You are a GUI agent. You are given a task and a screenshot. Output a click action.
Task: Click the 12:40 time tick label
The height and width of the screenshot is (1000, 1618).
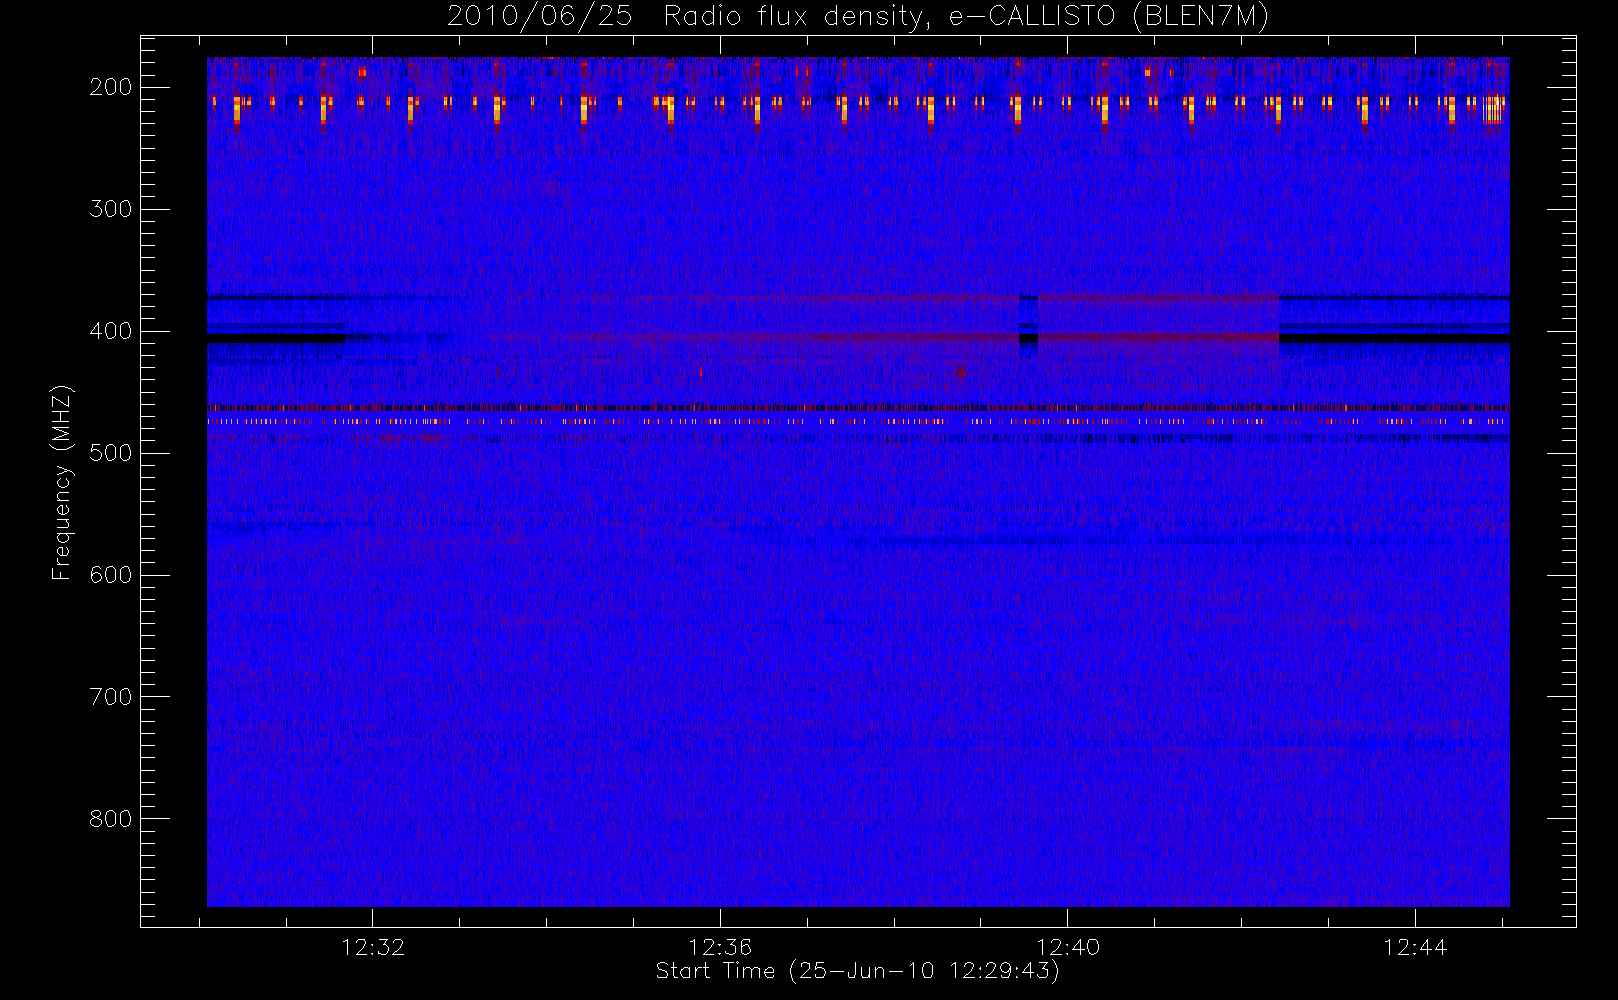[1068, 947]
